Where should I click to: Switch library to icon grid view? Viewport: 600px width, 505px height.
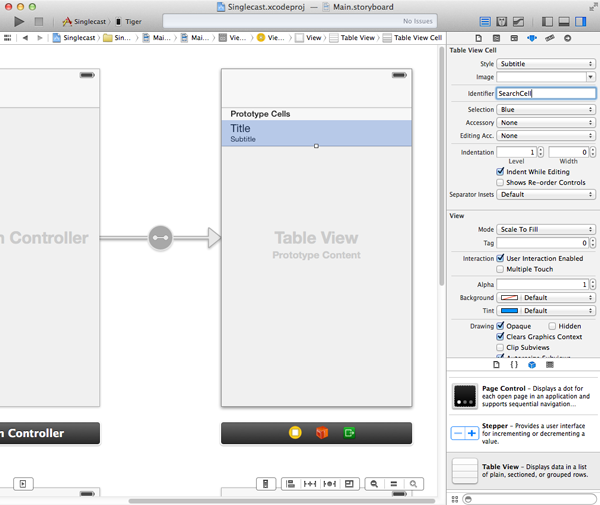[x=455, y=499]
